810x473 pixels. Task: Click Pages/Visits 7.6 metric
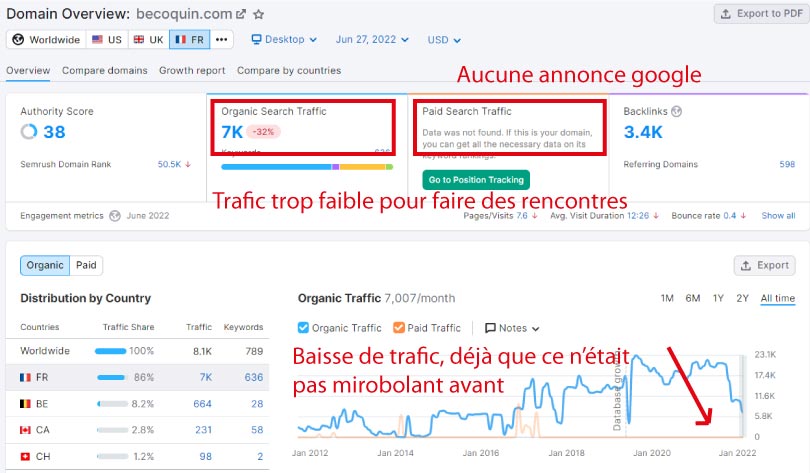(x=500, y=216)
